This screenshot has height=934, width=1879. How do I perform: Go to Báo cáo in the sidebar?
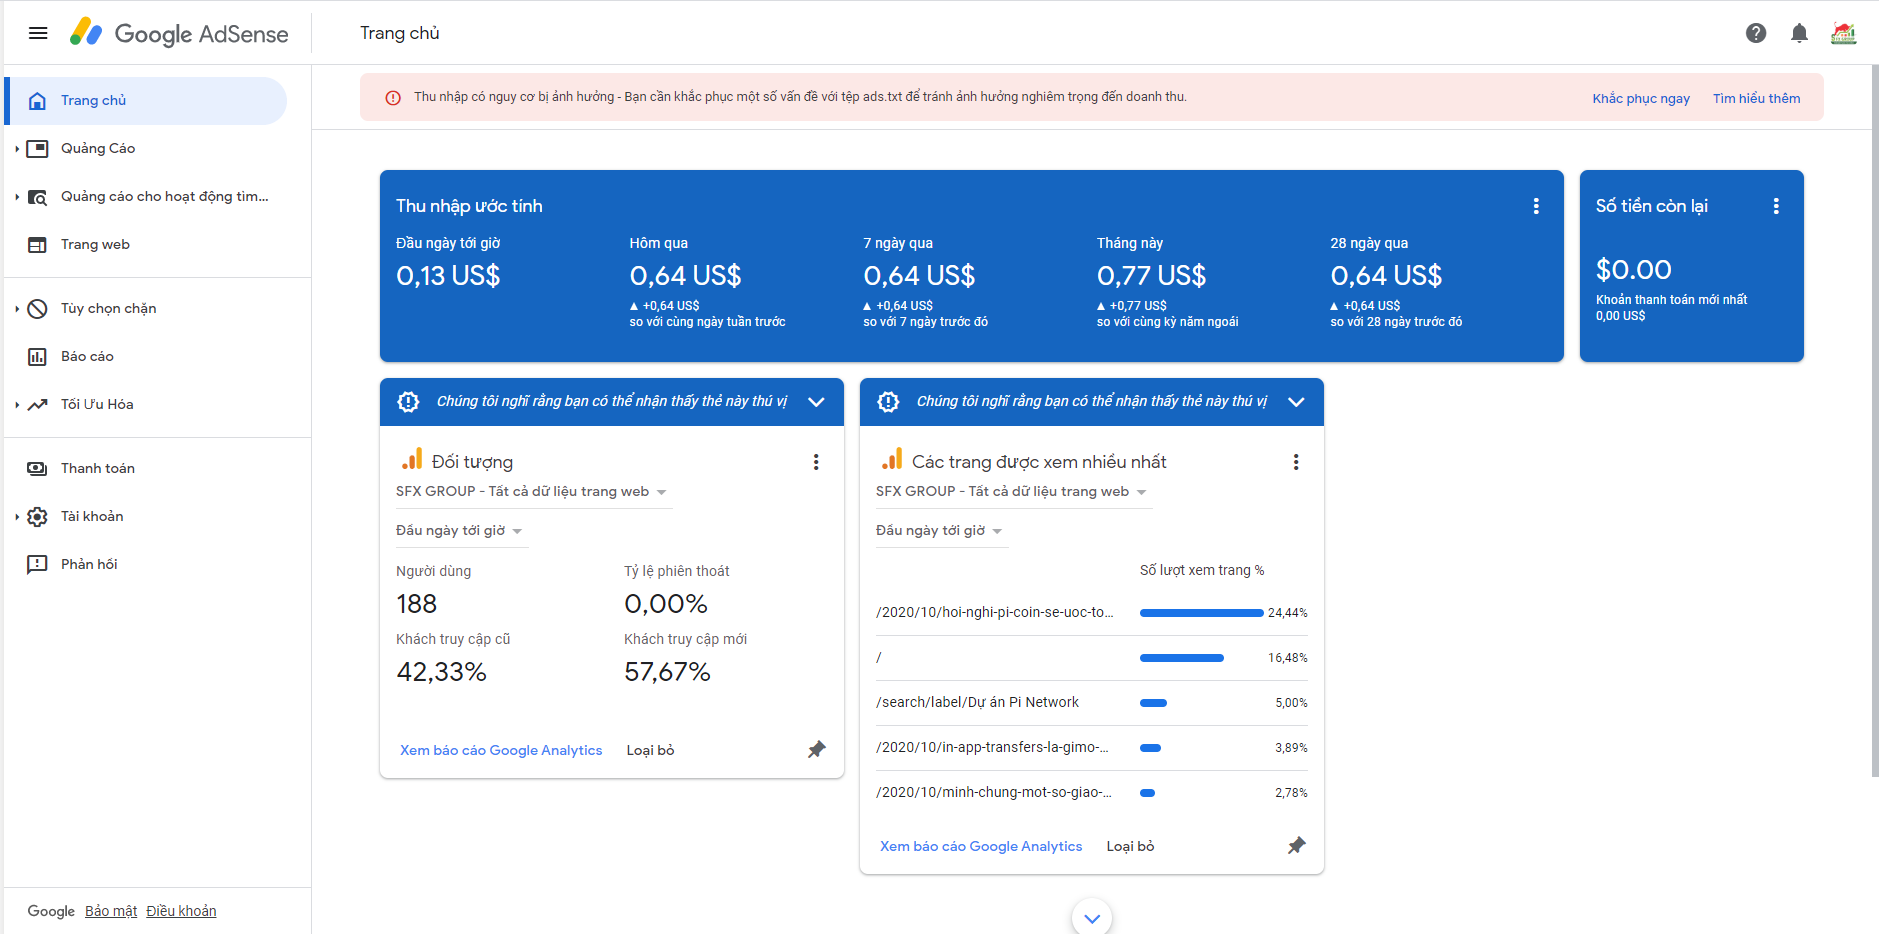click(87, 356)
